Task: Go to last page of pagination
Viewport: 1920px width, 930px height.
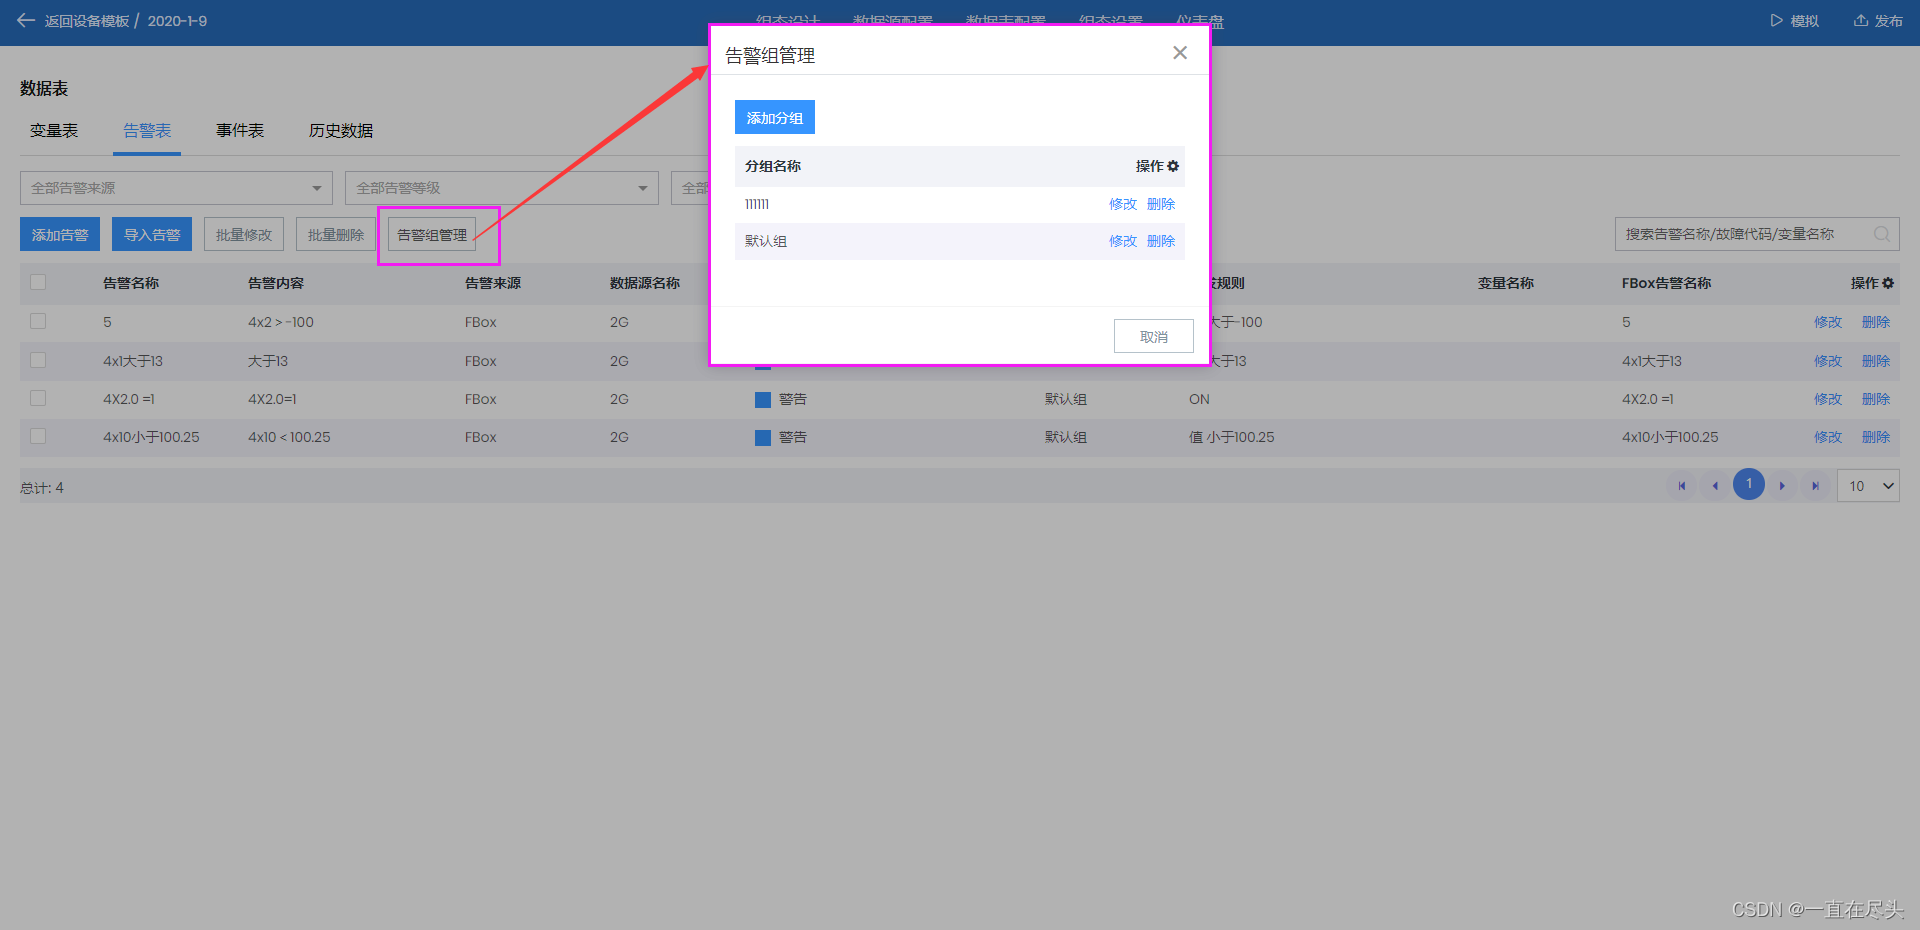Action: click(x=1815, y=486)
